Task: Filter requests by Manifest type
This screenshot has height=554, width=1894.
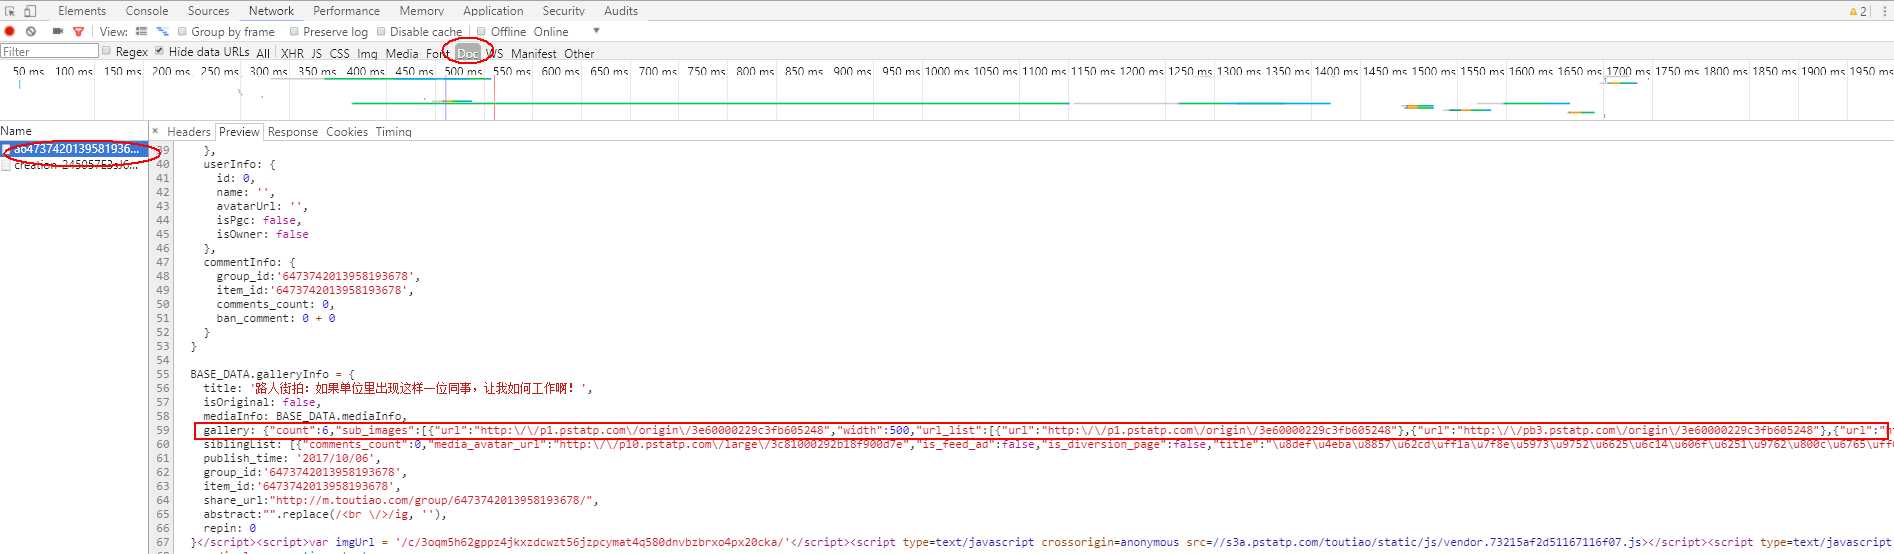Action: pos(534,53)
